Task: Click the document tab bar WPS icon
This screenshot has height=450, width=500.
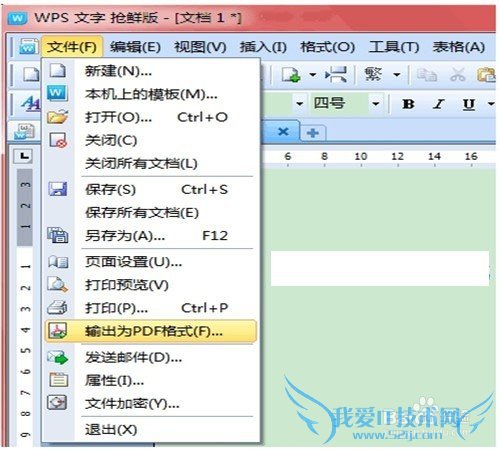Action: coord(24,131)
